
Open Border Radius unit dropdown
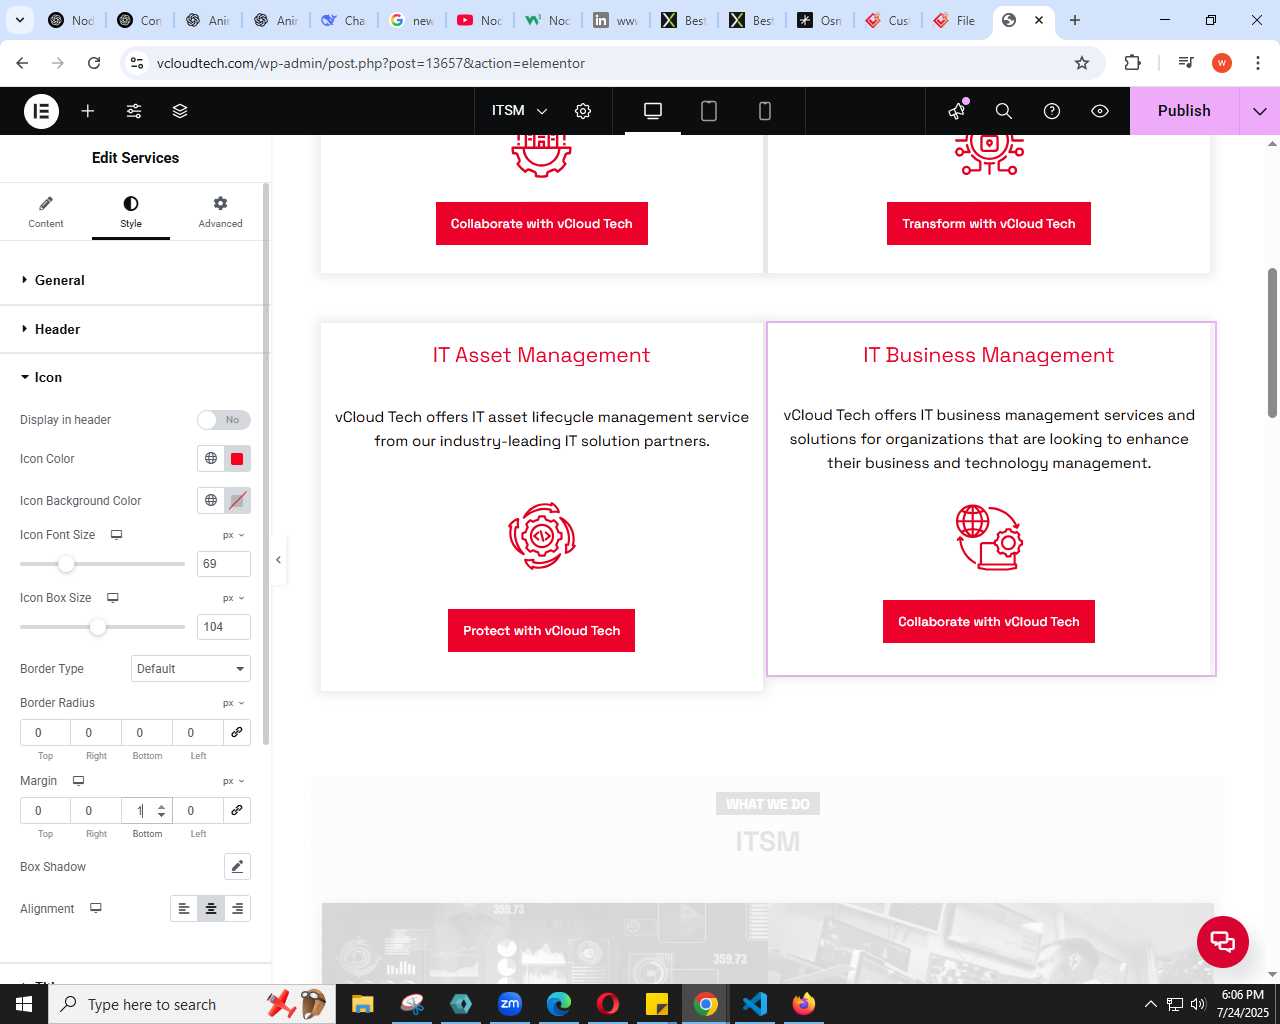(234, 703)
